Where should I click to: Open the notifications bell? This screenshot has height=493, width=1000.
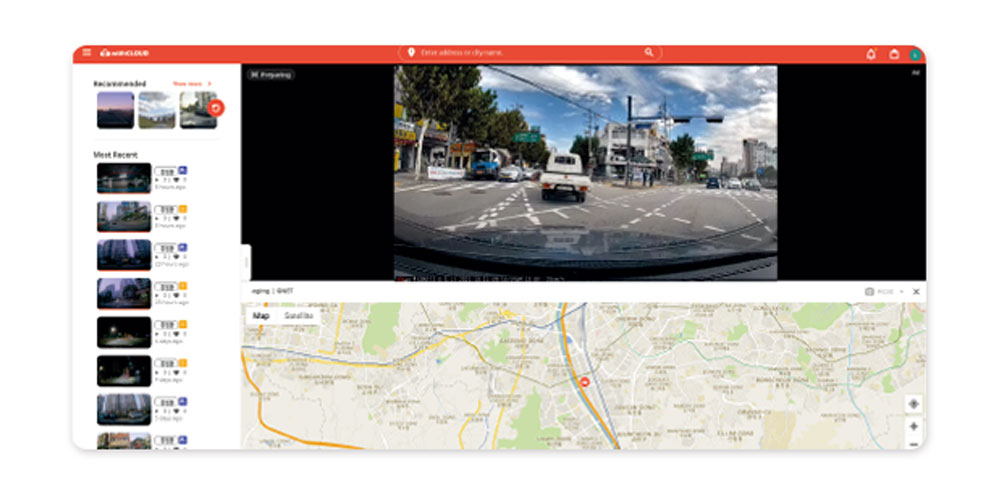coord(871,54)
